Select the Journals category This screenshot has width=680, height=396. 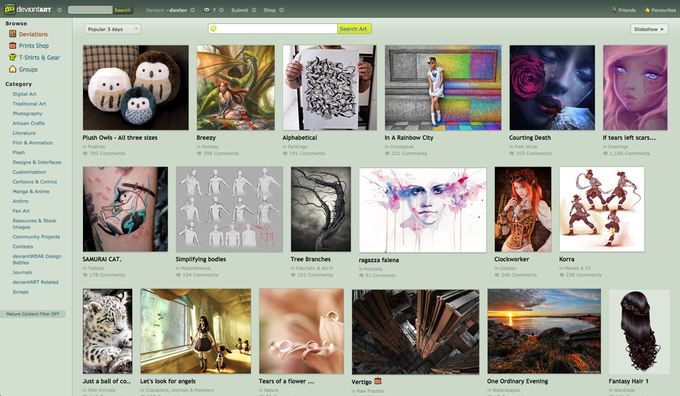tap(22, 272)
